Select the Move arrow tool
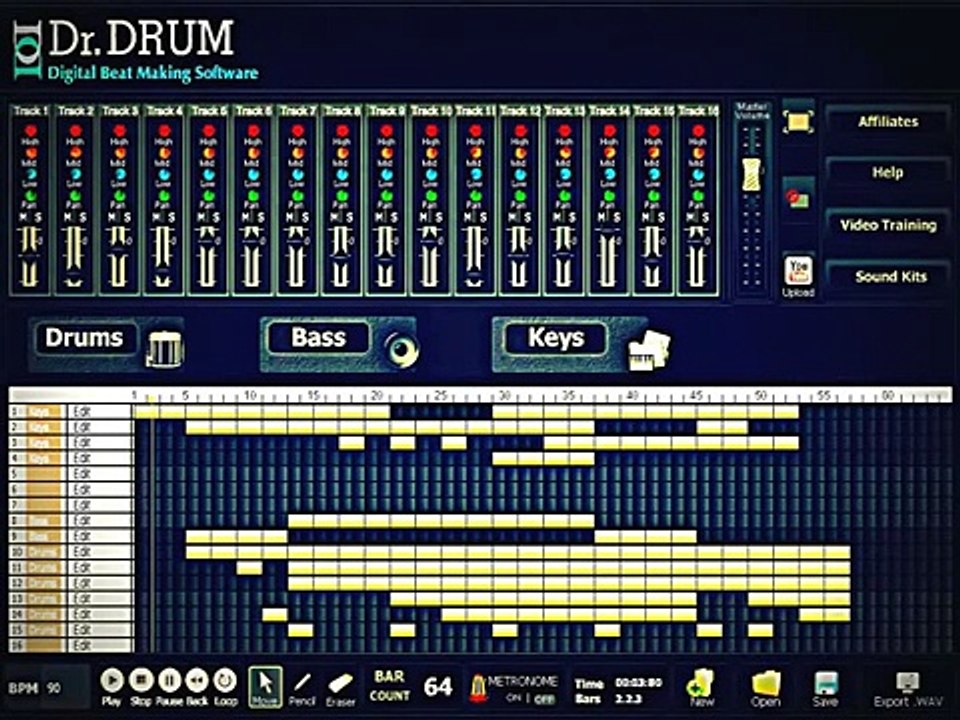 coord(266,686)
